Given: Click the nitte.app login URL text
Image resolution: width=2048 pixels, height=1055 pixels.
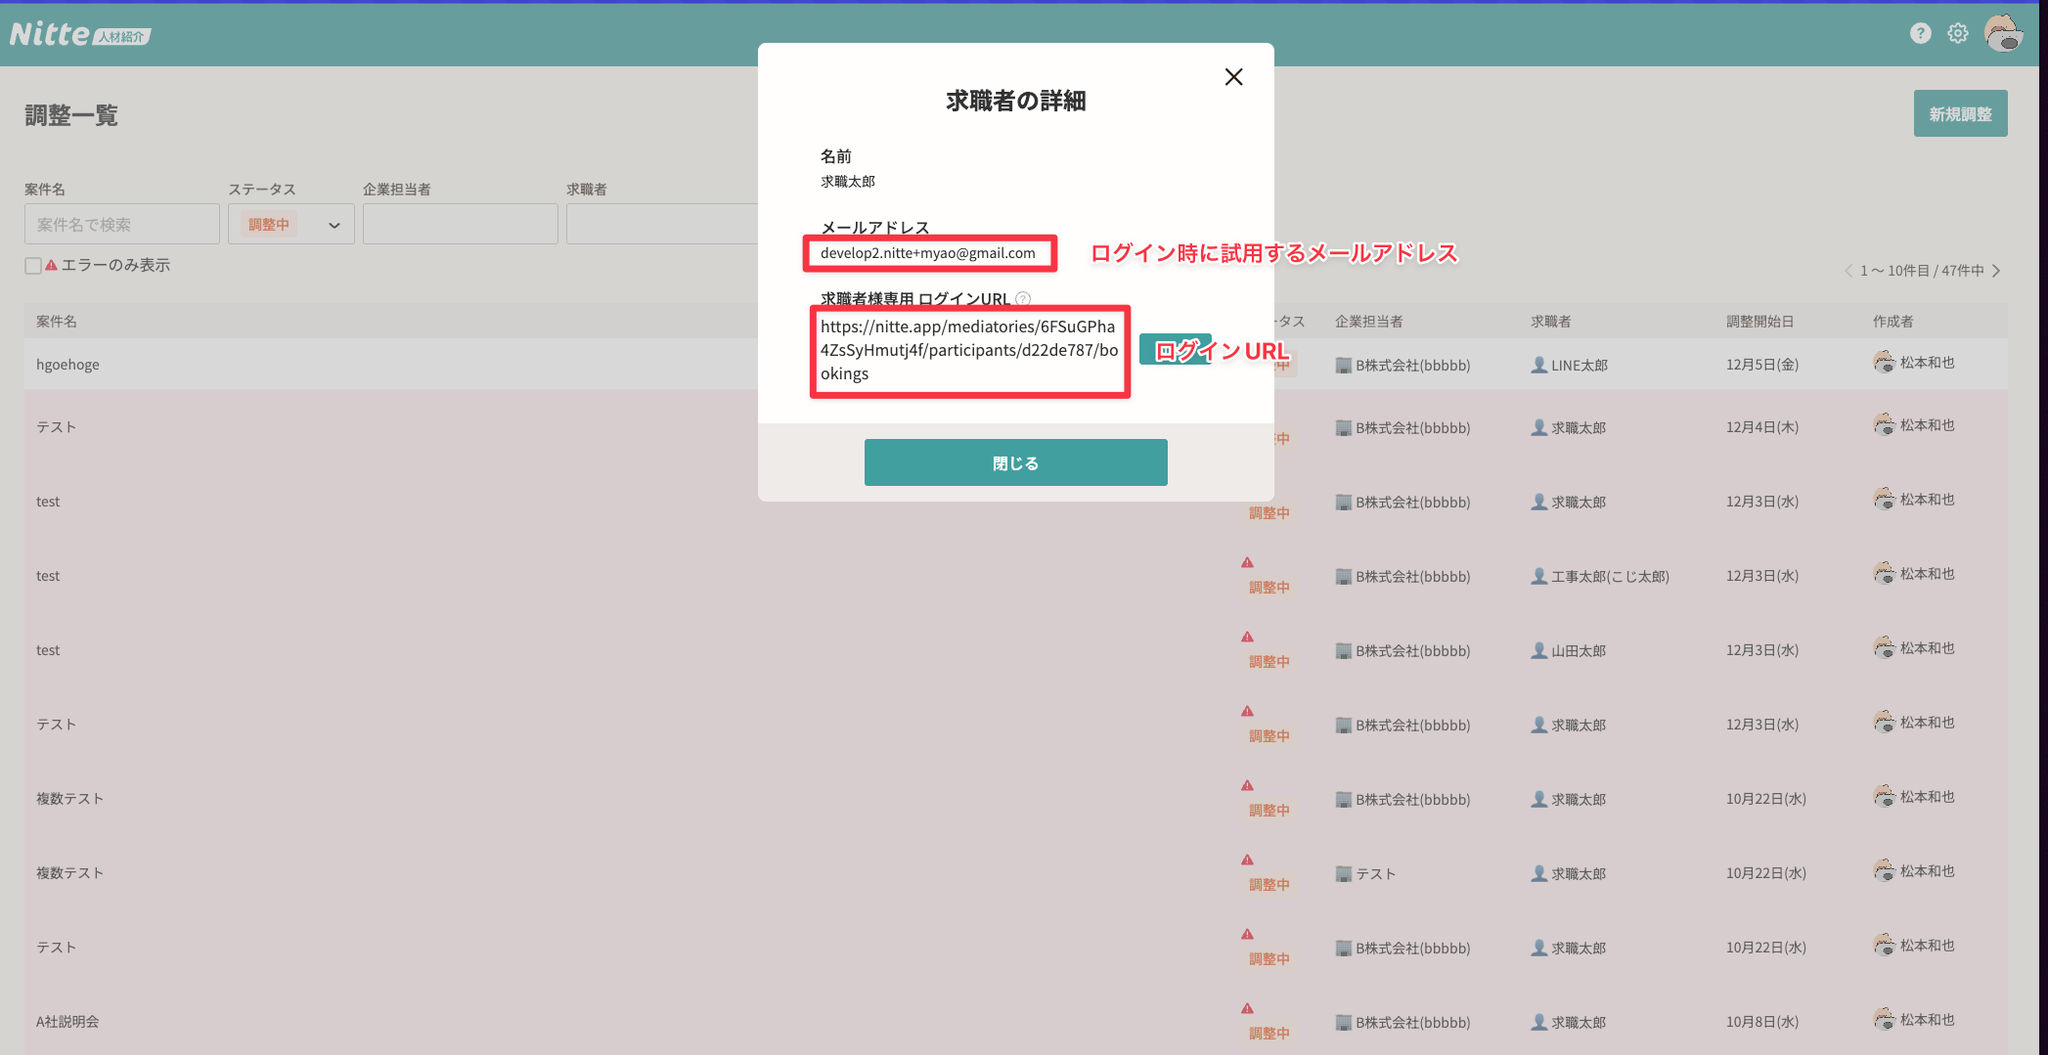Looking at the screenshot, I should [x=968, y=350].
